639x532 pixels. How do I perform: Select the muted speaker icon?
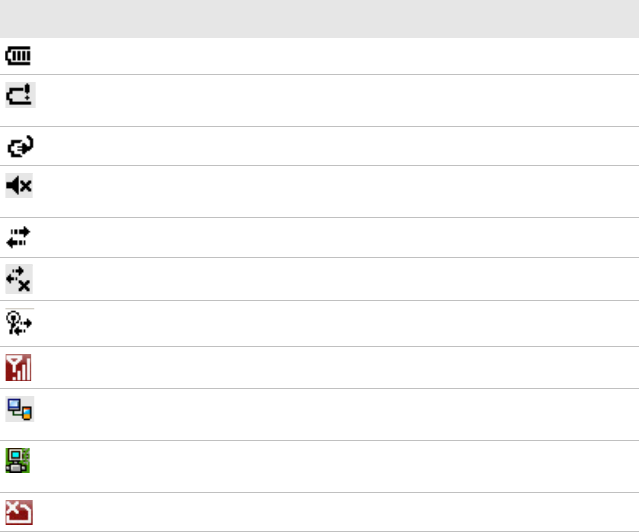coord(19,185)
